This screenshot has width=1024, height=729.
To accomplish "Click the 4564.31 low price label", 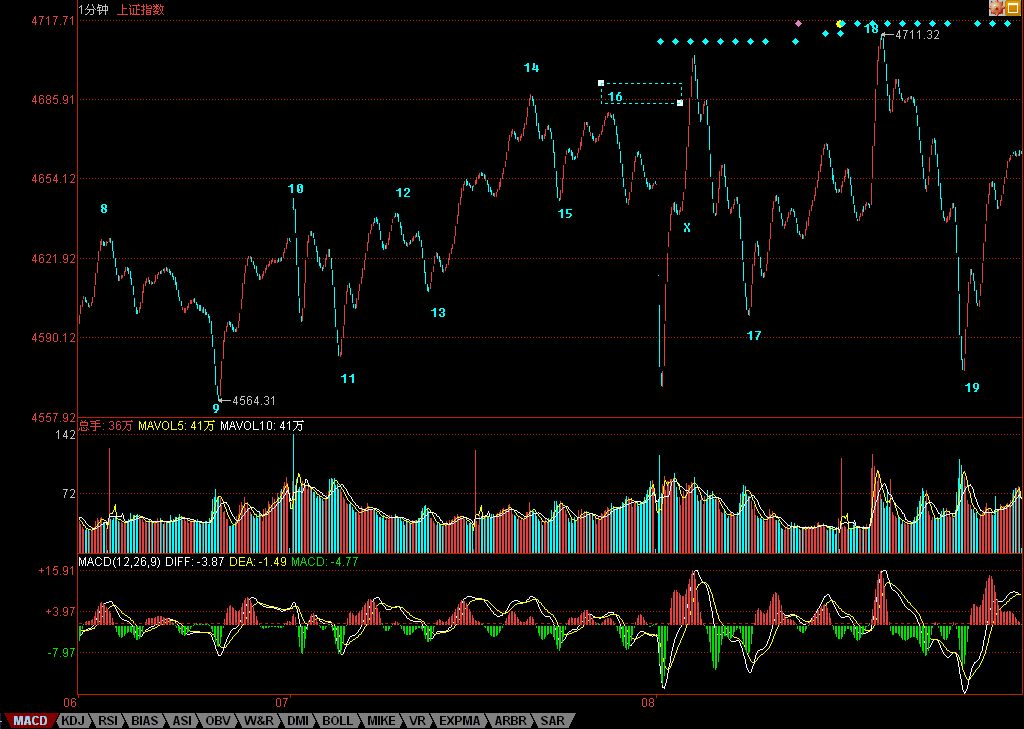I will pyautogui.click(x=253, y=401).
